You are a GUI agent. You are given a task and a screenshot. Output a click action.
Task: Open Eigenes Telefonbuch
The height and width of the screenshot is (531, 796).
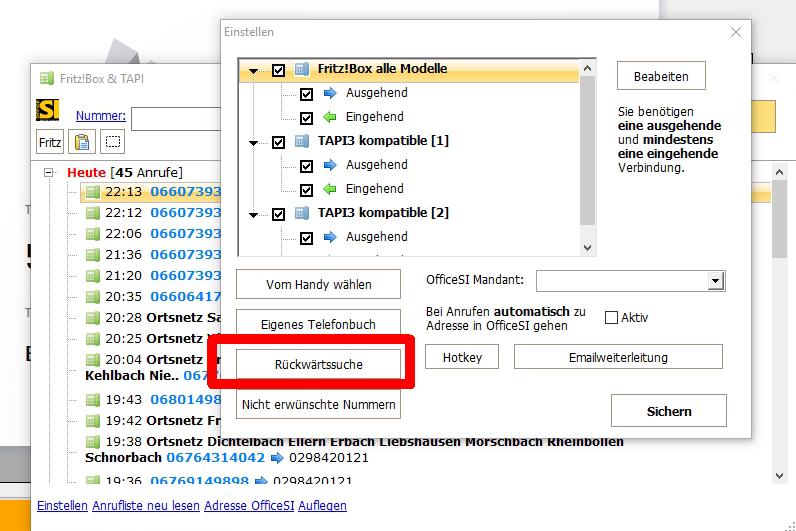click(x=318, y=324)
